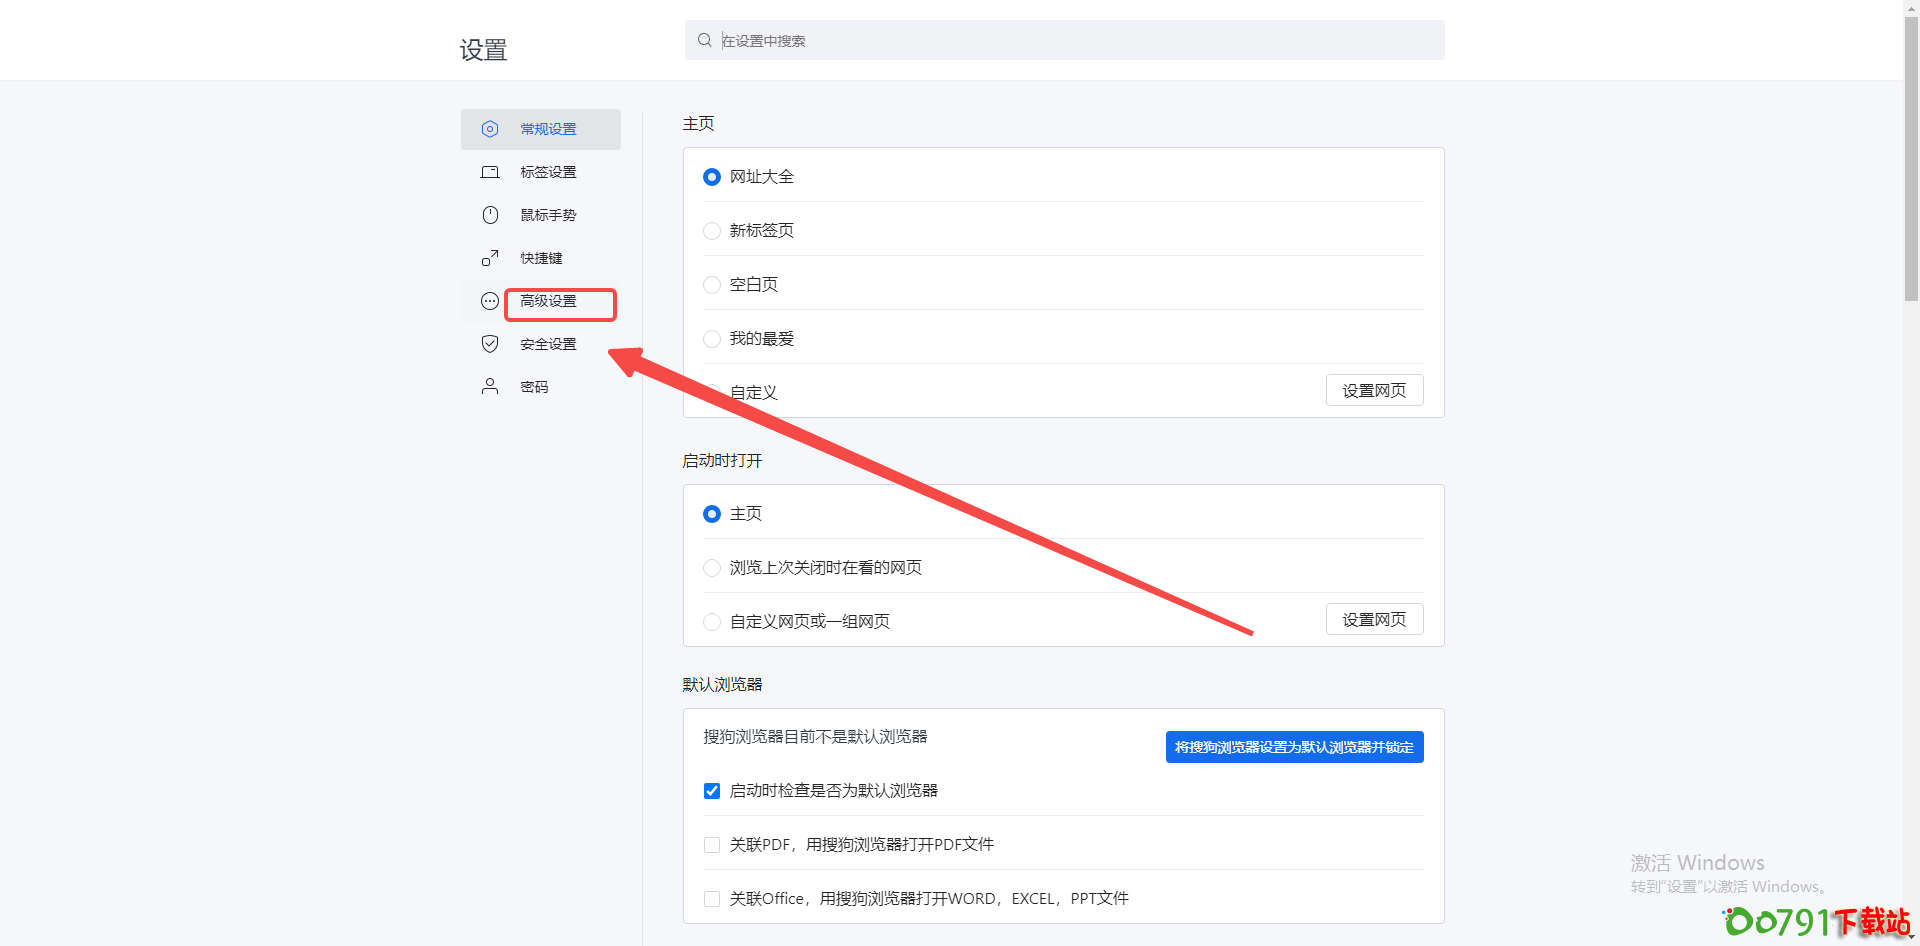Enable 关联PDF checkbox
The image size is (1920, 946).
pos(712,845)
